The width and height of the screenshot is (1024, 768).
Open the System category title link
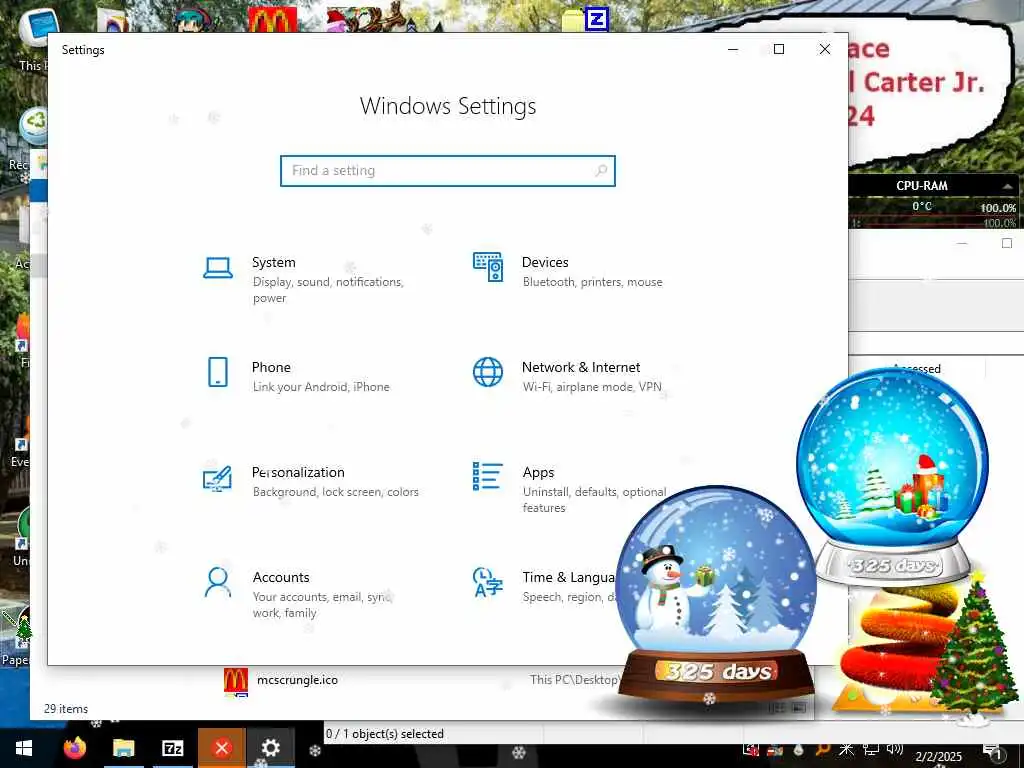click(274, 262)
